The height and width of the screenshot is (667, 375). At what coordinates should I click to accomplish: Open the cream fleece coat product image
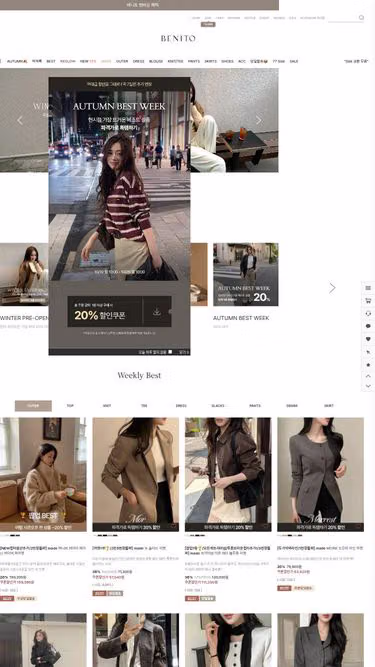click(x=43, y=474)
